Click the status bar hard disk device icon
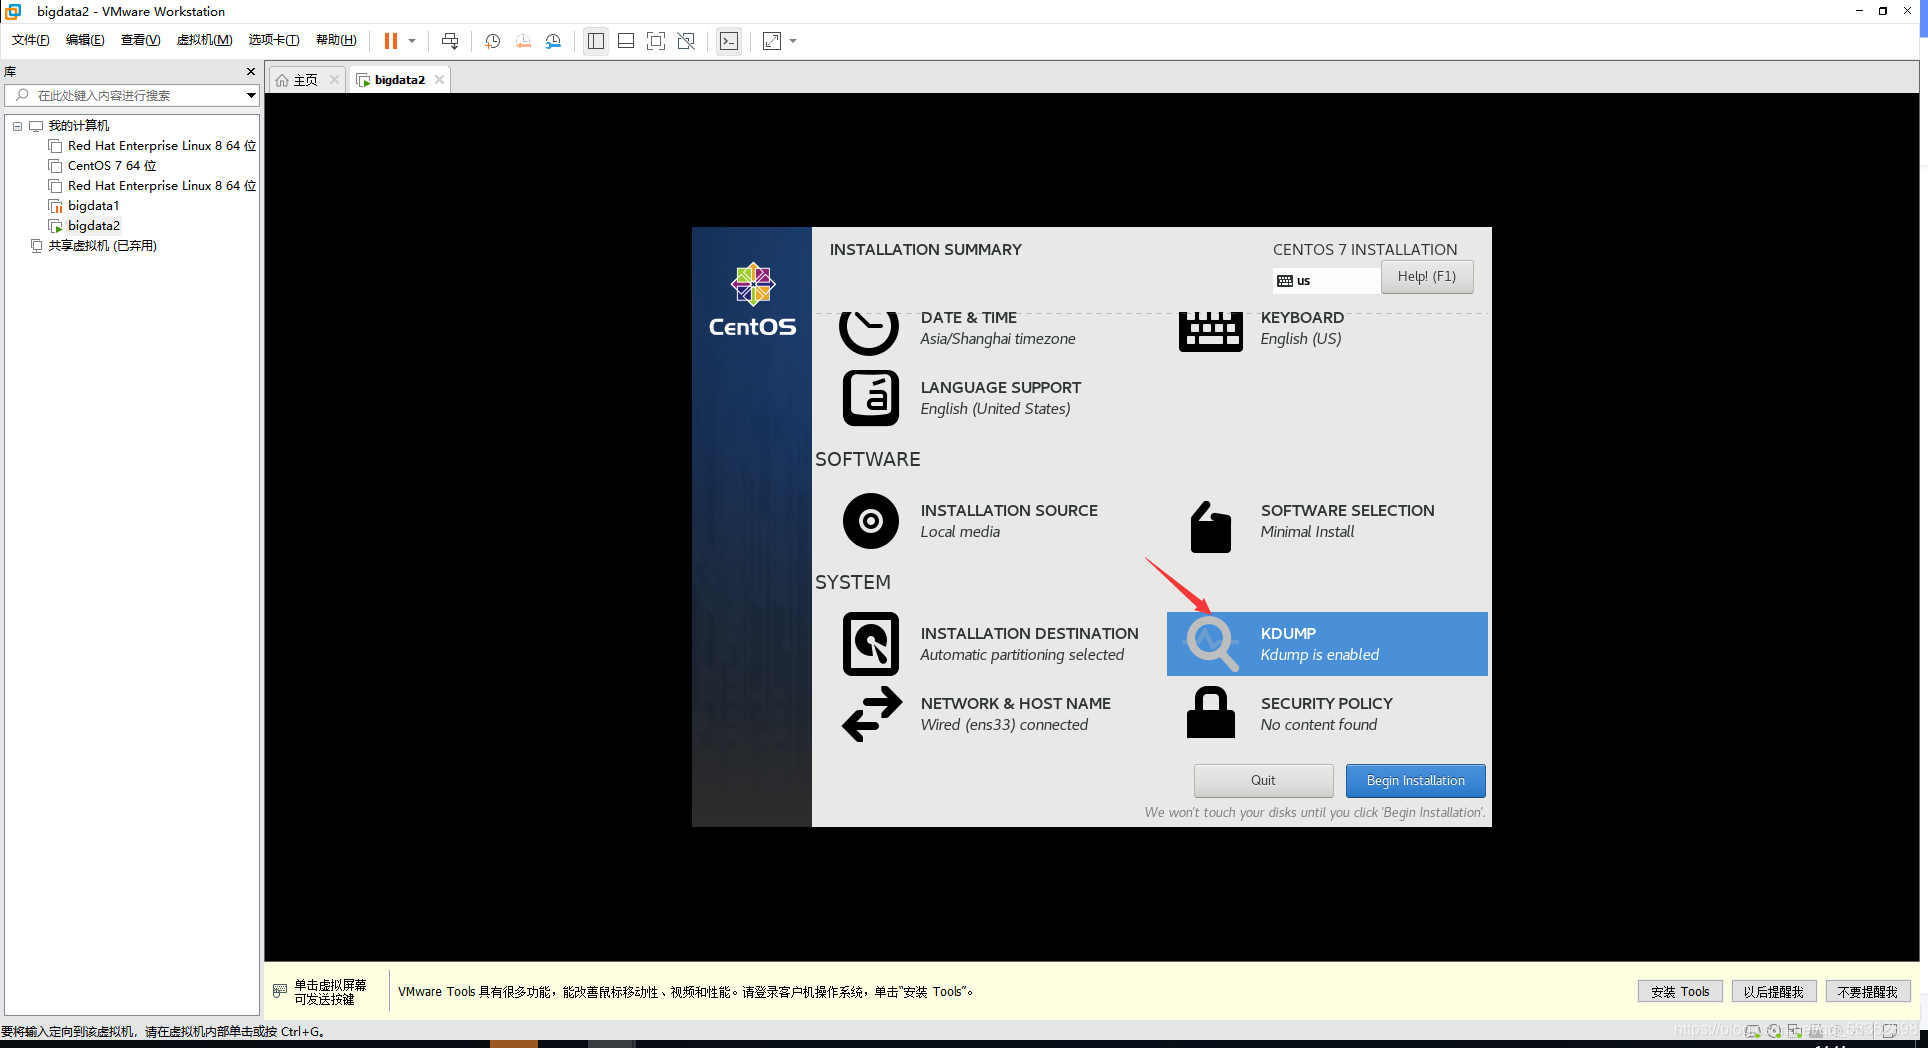1928x1048 pixels. coord(1753,1031)
